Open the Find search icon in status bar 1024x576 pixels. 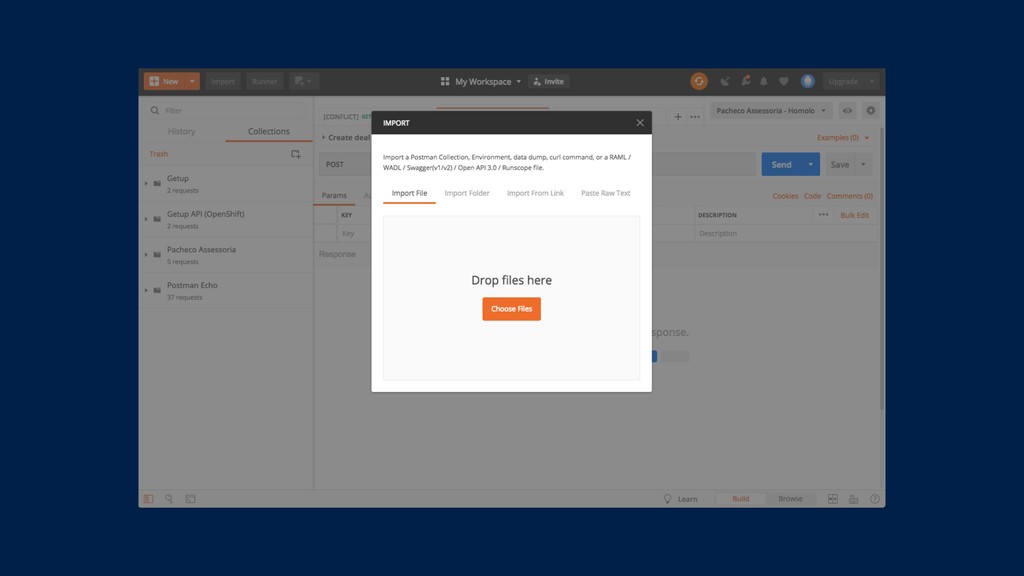(x=169, y=499)
